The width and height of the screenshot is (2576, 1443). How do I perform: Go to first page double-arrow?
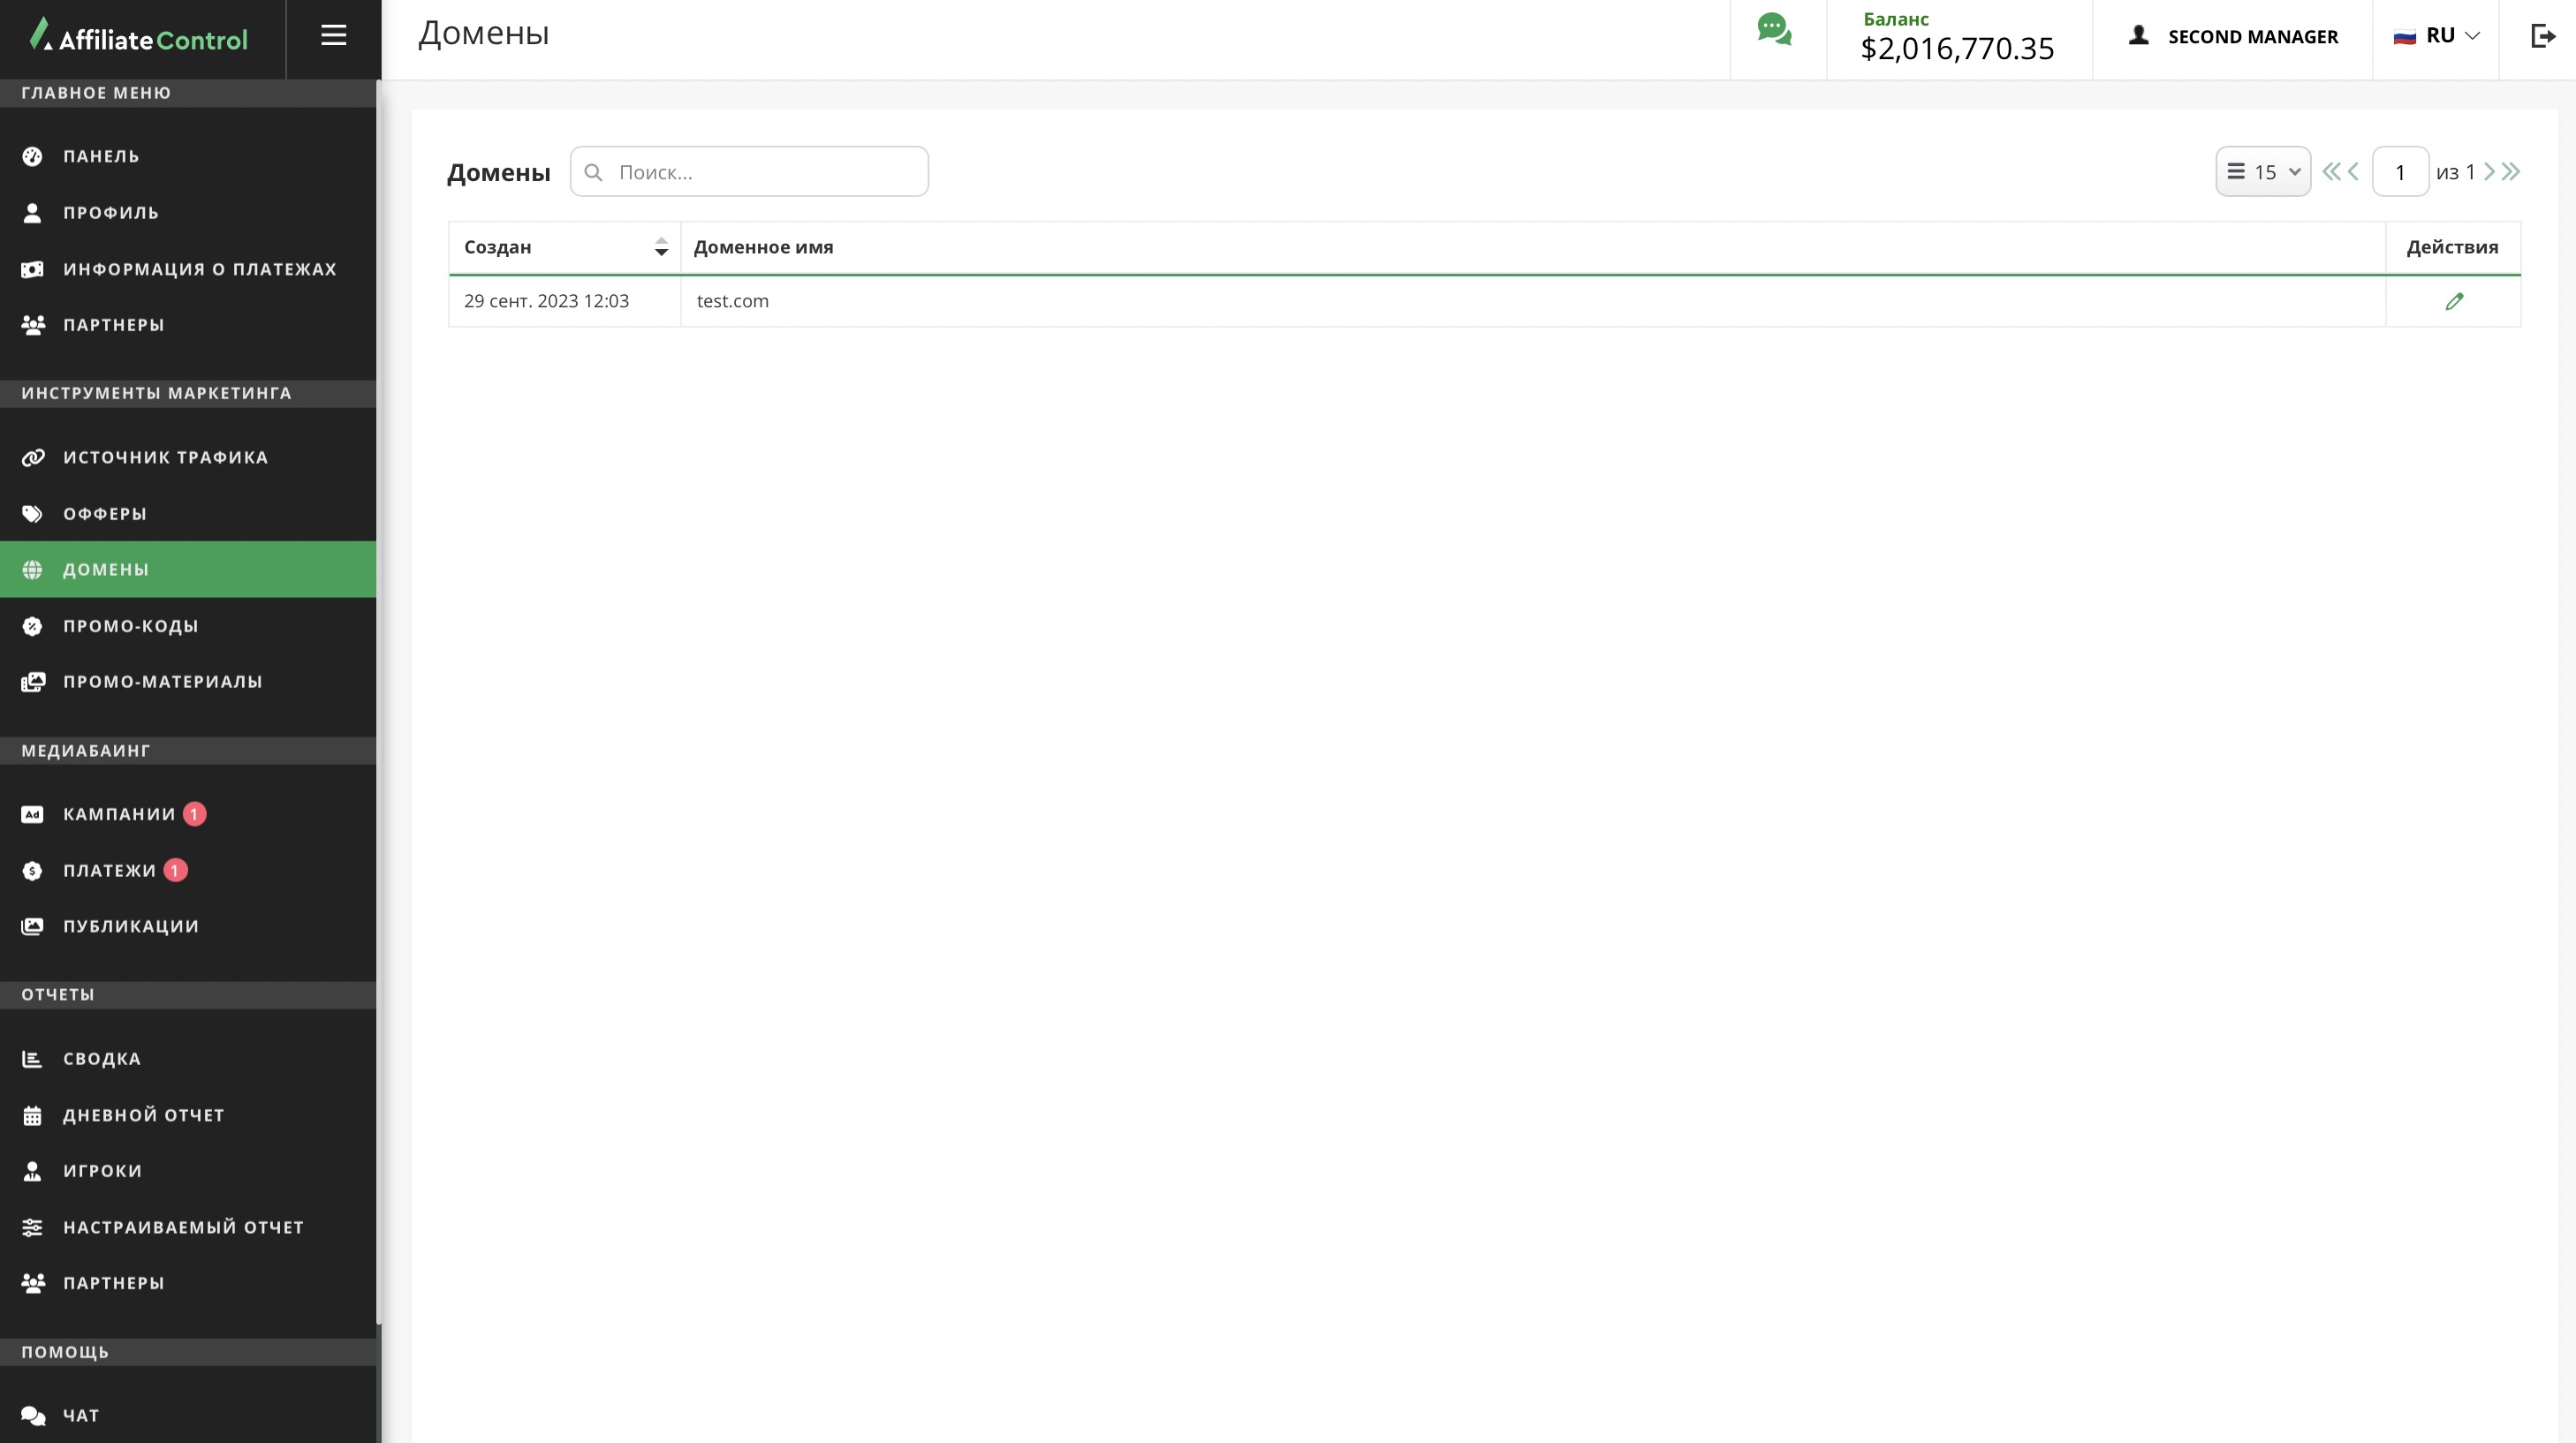2330,172
